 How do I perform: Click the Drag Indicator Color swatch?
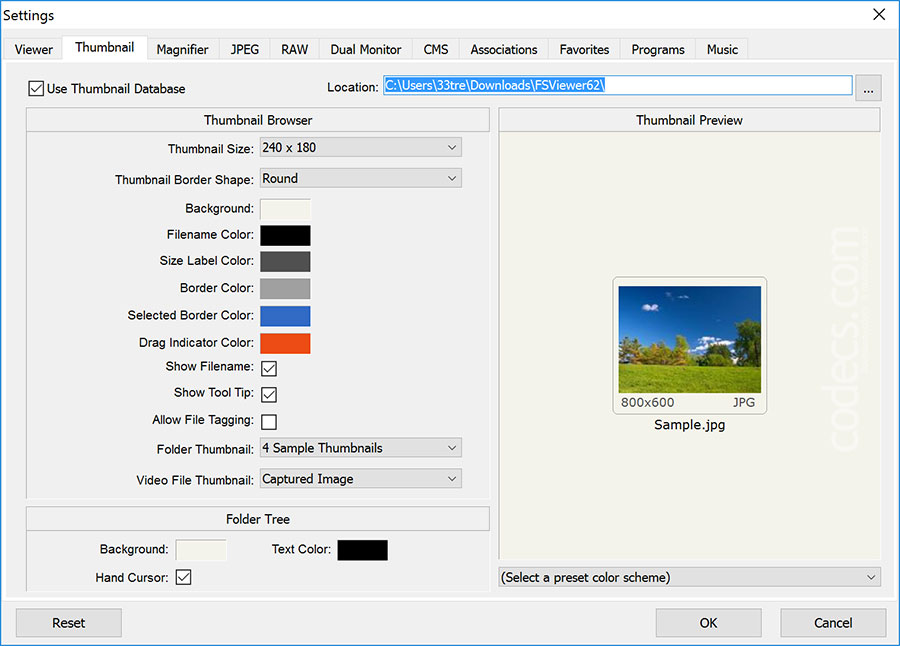[x=285, y=343]
